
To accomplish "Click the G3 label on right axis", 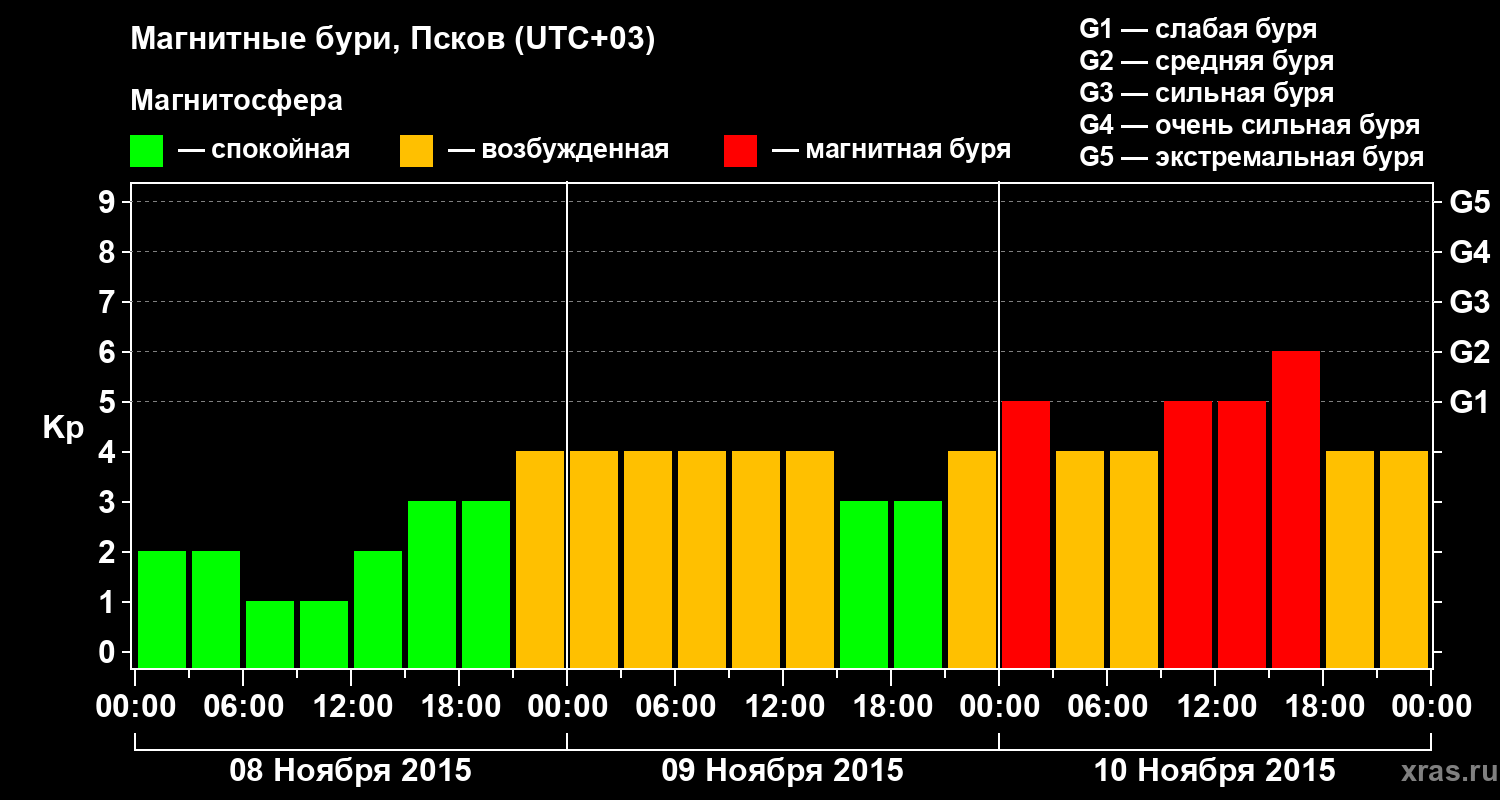I will click(x=1469, y=302).
